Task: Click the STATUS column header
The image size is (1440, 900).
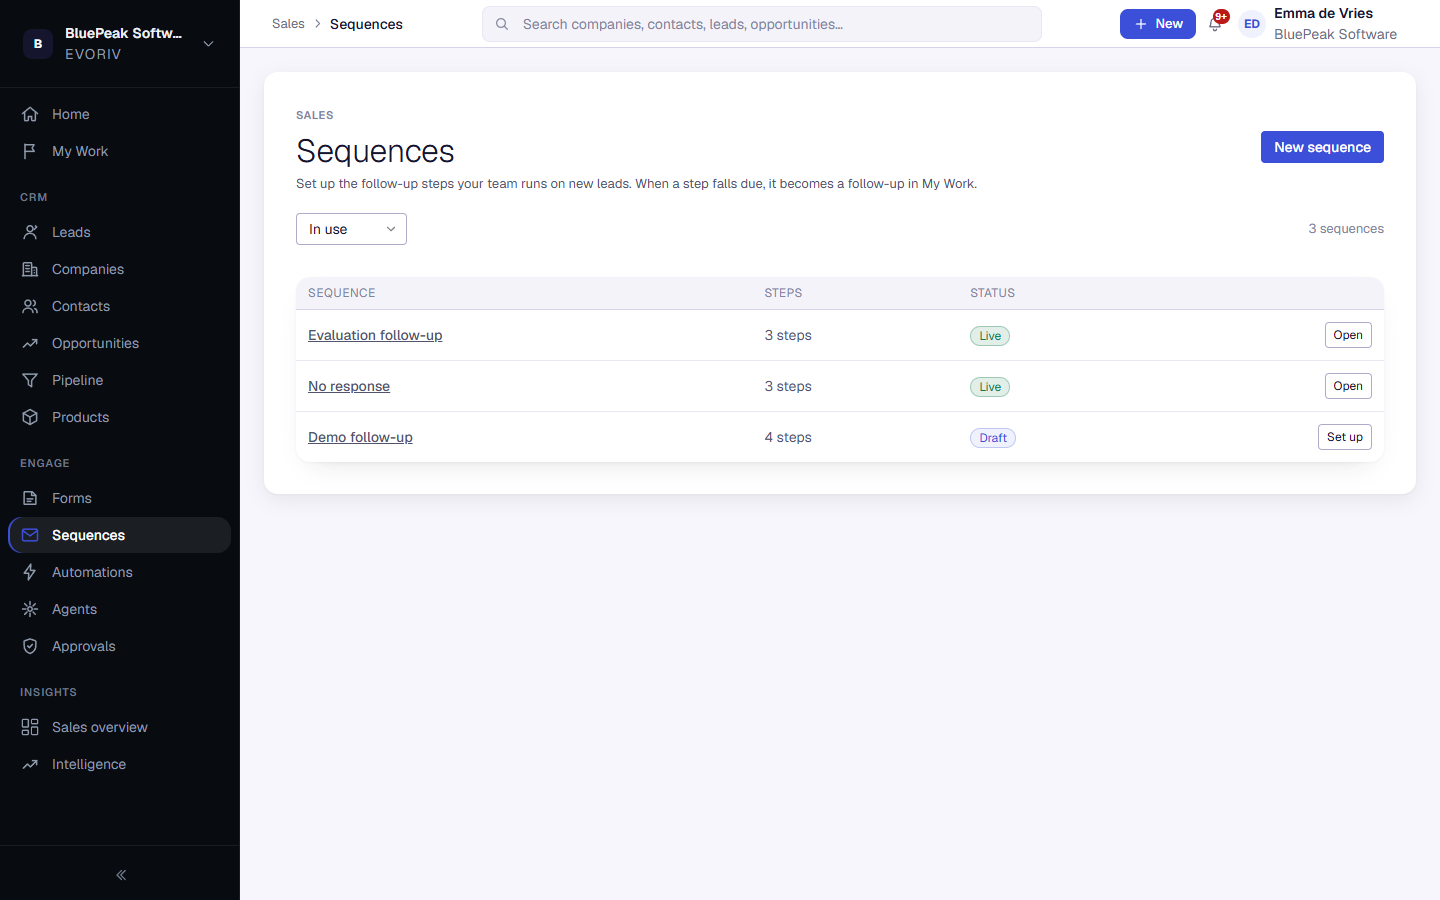Action: click(992, 293)
